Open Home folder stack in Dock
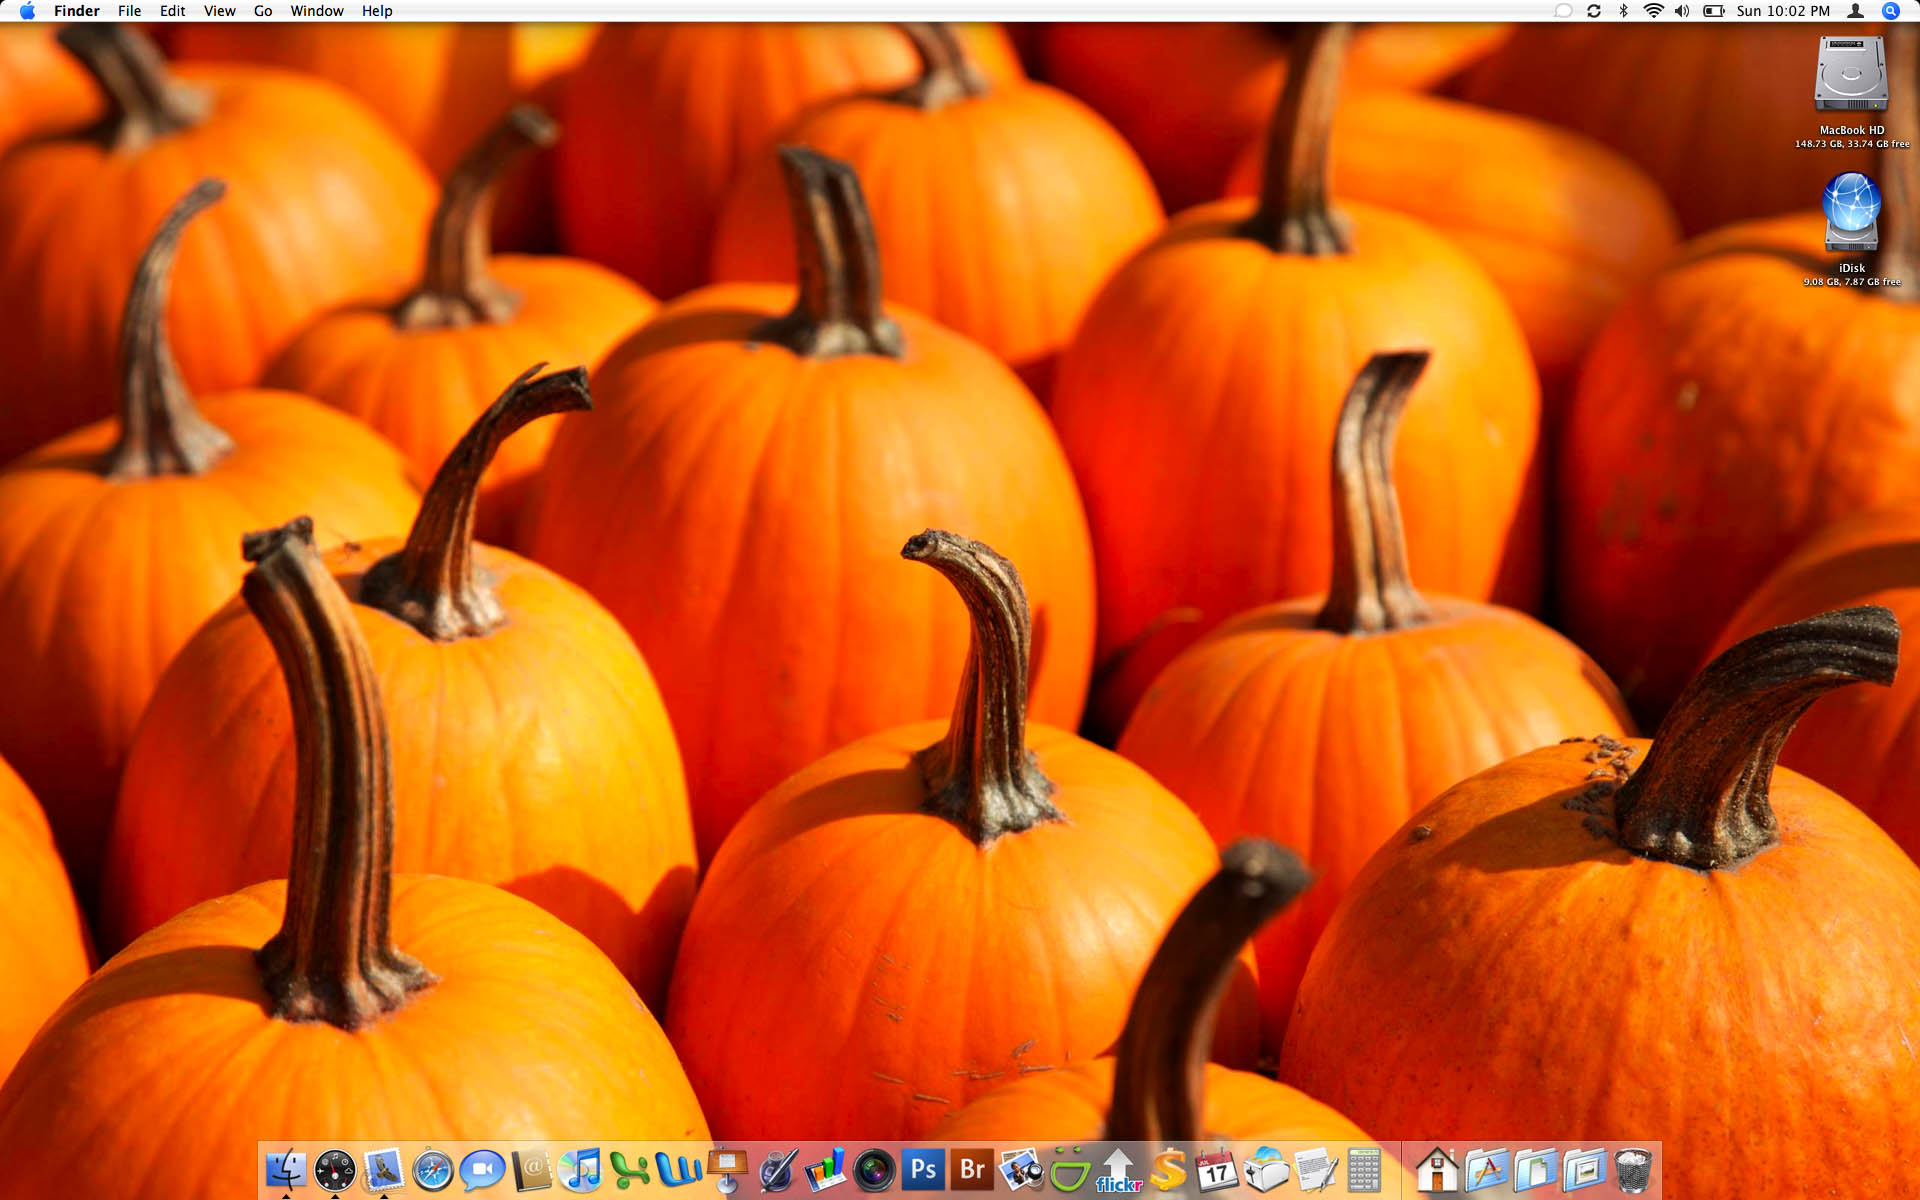This screenshot has height=1200, width=1920. [x=1436, y=1169]
